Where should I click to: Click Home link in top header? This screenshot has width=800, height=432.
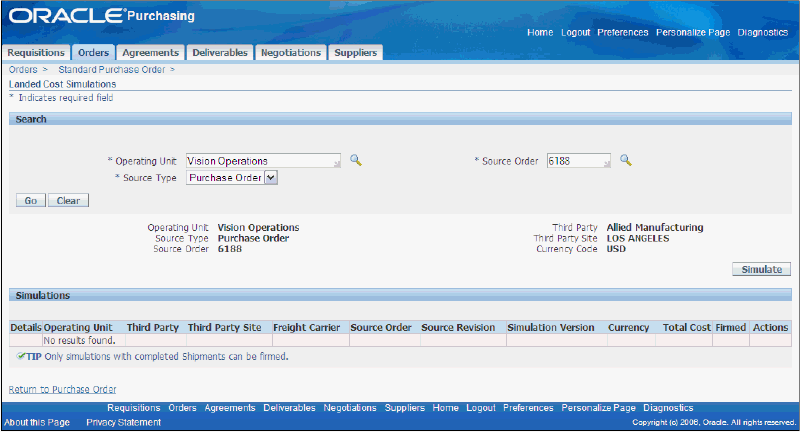[540, 33]
